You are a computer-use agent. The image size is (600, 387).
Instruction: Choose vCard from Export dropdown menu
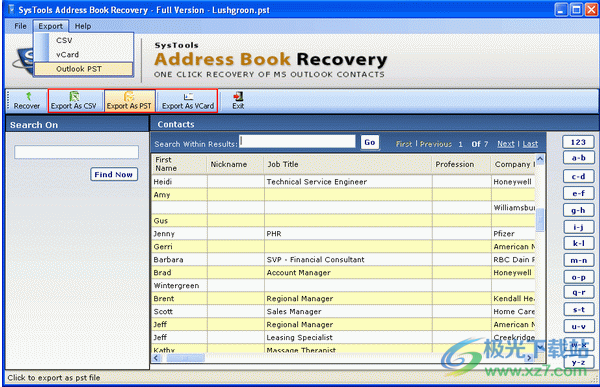tap(83, 54)
